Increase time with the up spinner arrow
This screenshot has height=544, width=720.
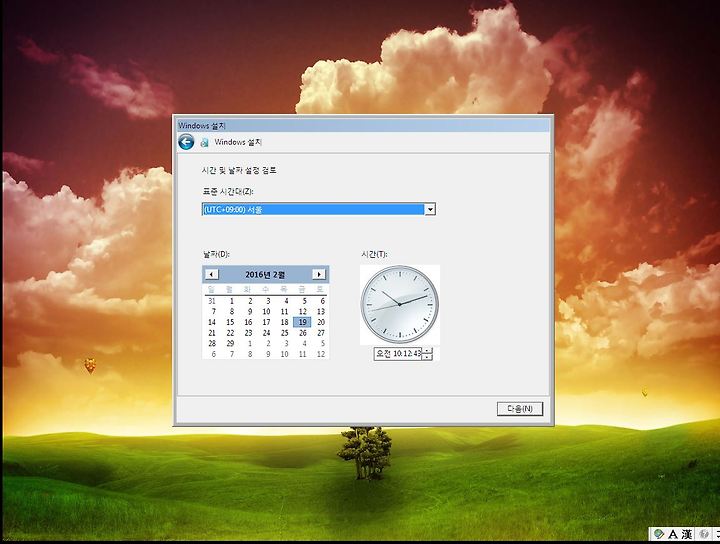click(x=427, y=351)
